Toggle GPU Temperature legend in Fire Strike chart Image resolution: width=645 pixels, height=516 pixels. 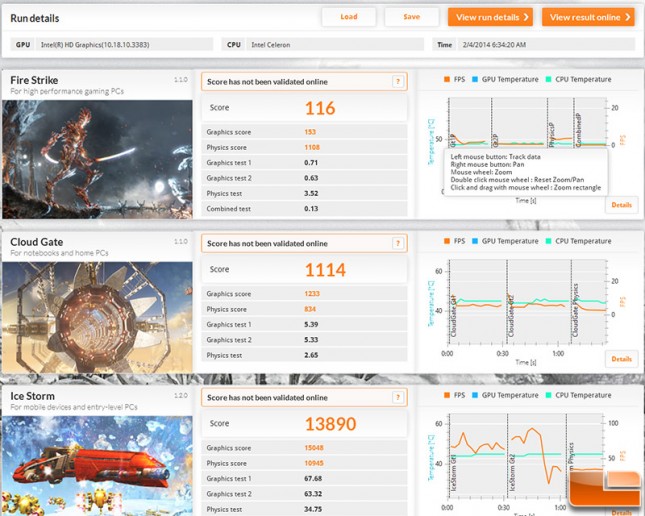[x=505, y=79]
